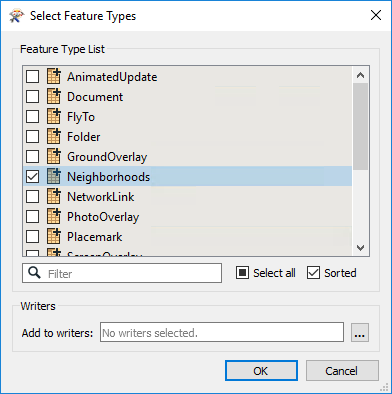Viewport: 392px width, 394px height.
Task: Click the FlyTo feature type icon
Action: click(54, 116)
